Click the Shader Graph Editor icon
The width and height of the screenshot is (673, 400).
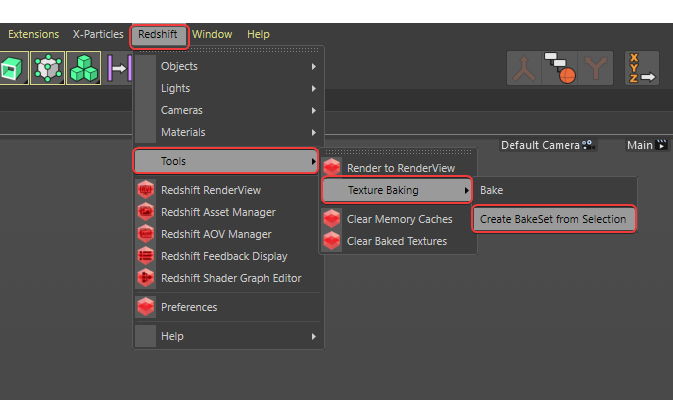(x=146, y=278)
